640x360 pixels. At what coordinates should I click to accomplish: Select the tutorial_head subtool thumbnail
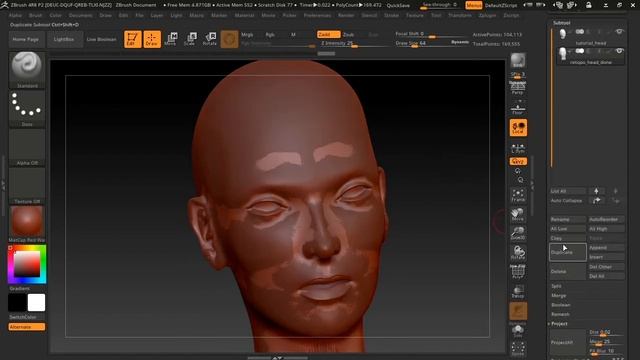563,34
